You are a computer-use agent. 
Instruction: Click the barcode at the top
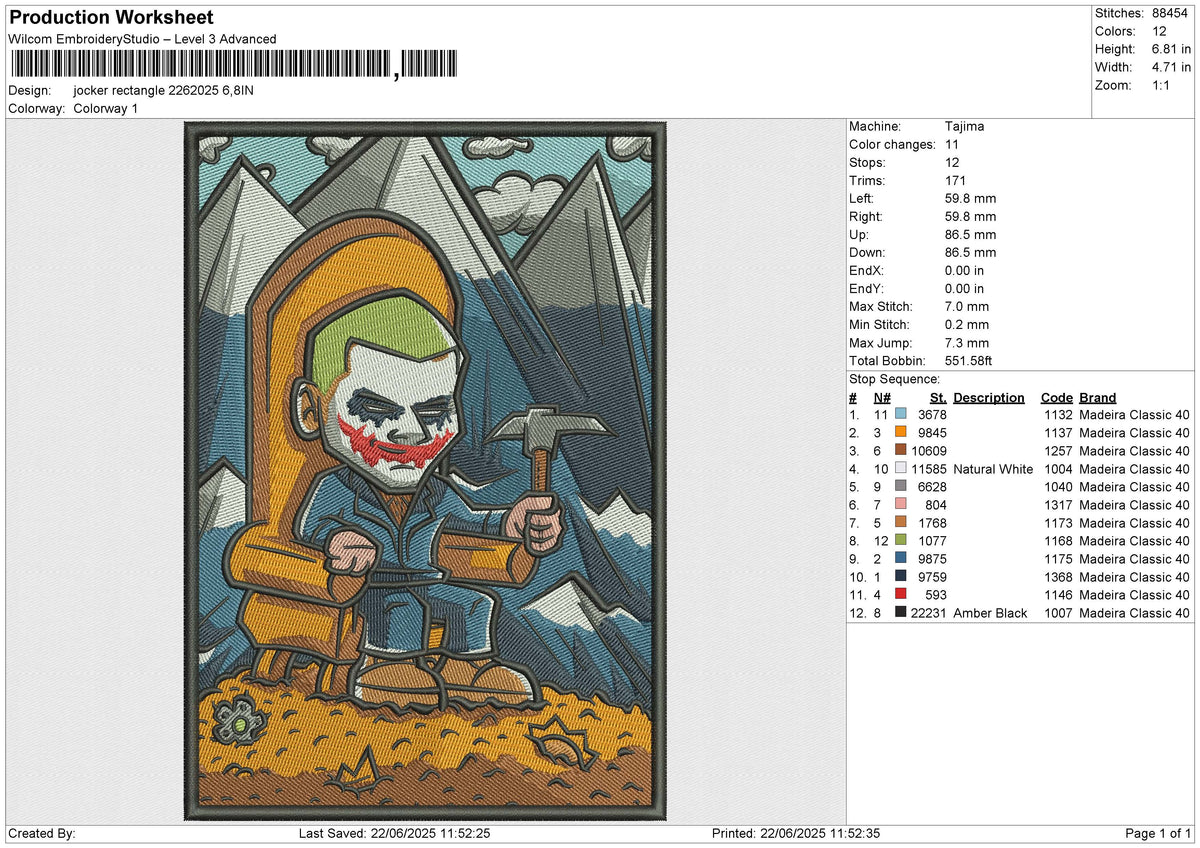[x=233, y=65]
